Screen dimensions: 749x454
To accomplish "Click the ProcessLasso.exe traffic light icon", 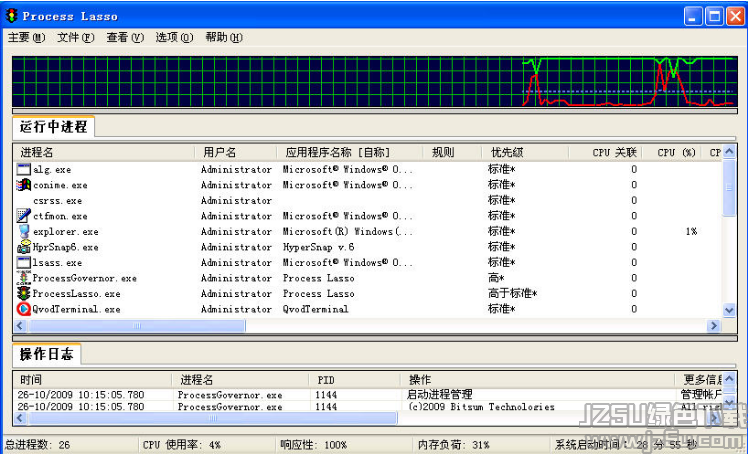I will [23, 293].
